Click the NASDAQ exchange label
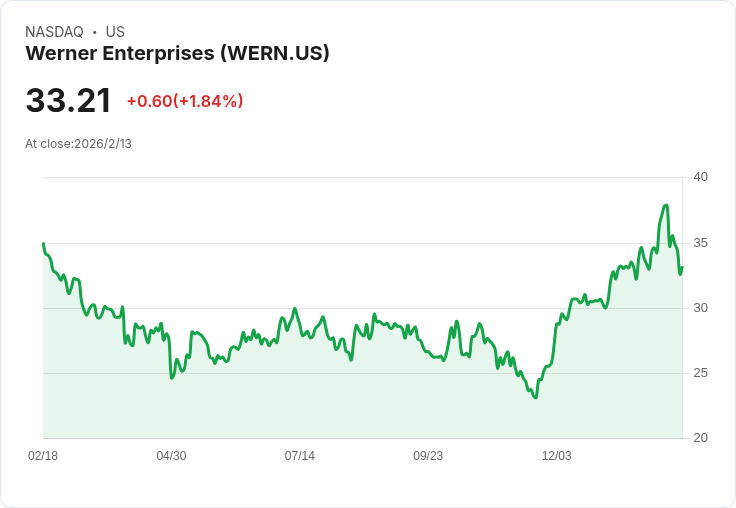The image size is (736, 508). (x=54, y=32)
